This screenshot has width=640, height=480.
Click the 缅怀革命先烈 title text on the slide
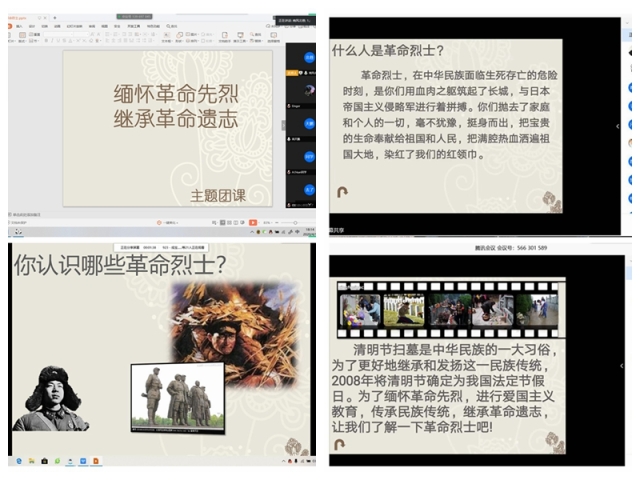click(176, 94)
